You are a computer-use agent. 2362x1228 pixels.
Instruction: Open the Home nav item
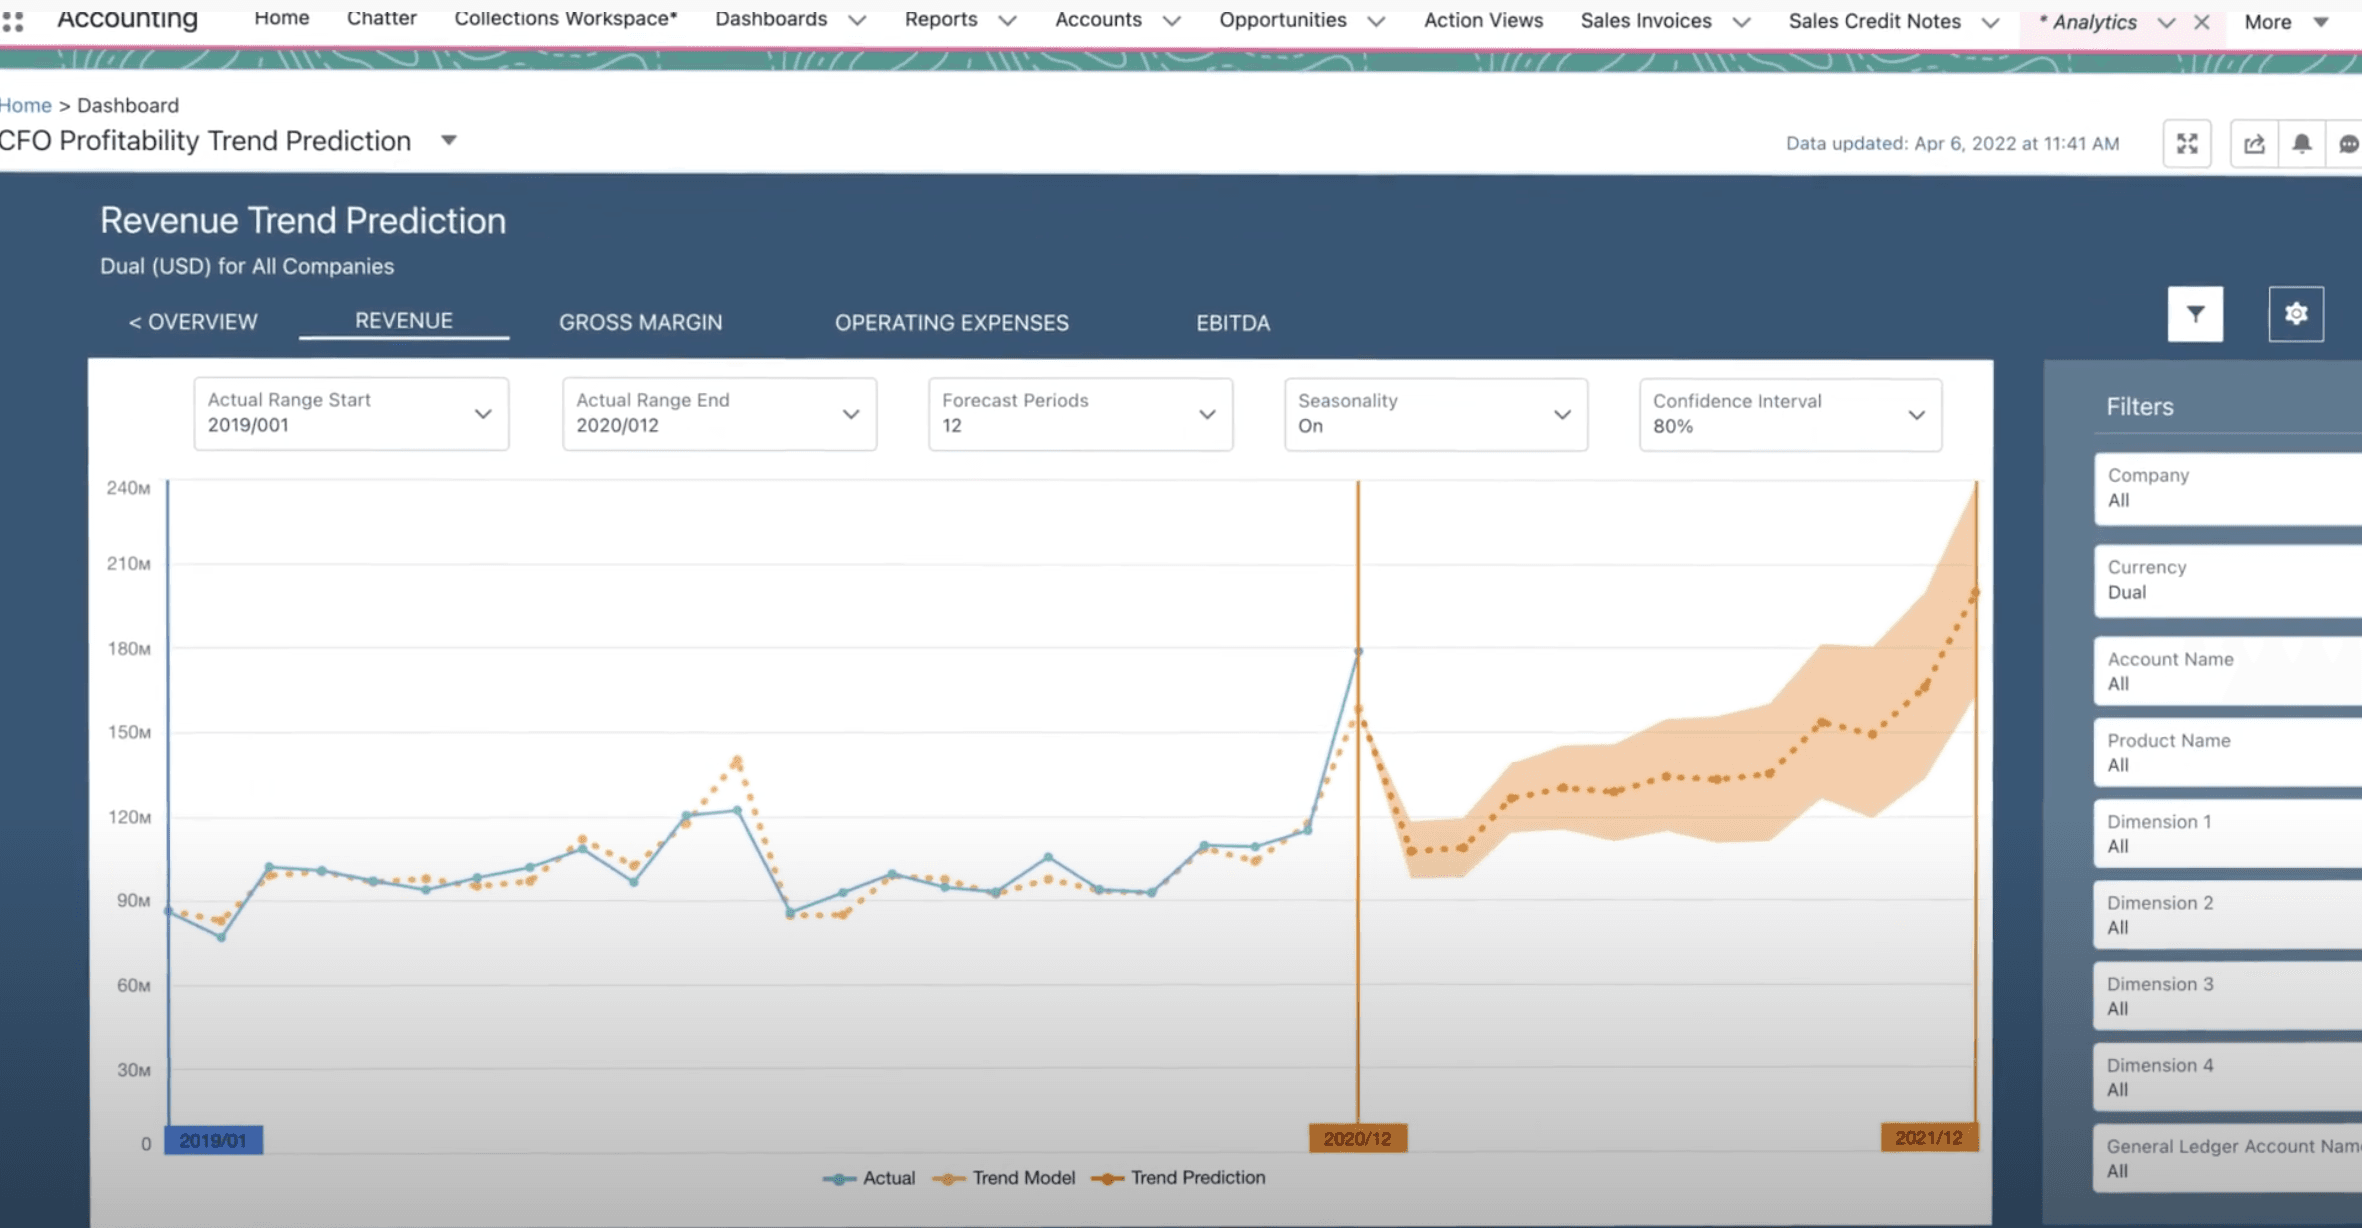click(x=281, y=18)
